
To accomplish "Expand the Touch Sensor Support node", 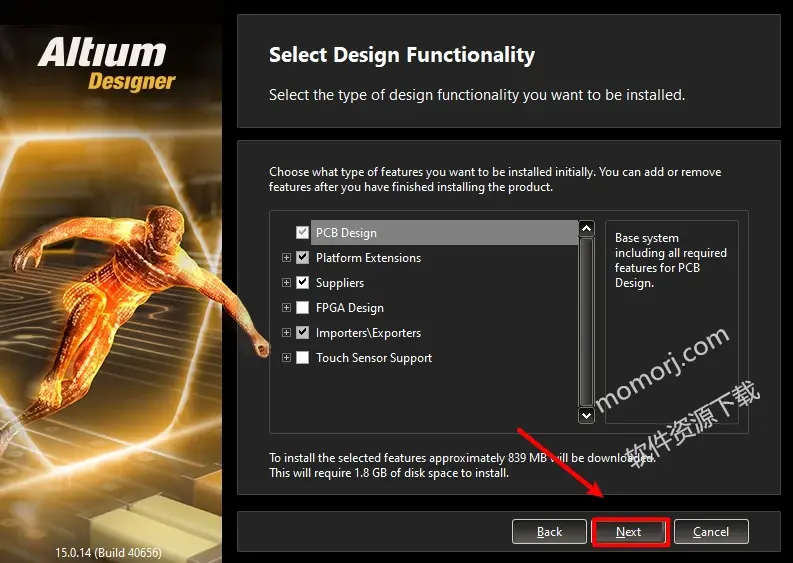I will click(x=286, y=358).
